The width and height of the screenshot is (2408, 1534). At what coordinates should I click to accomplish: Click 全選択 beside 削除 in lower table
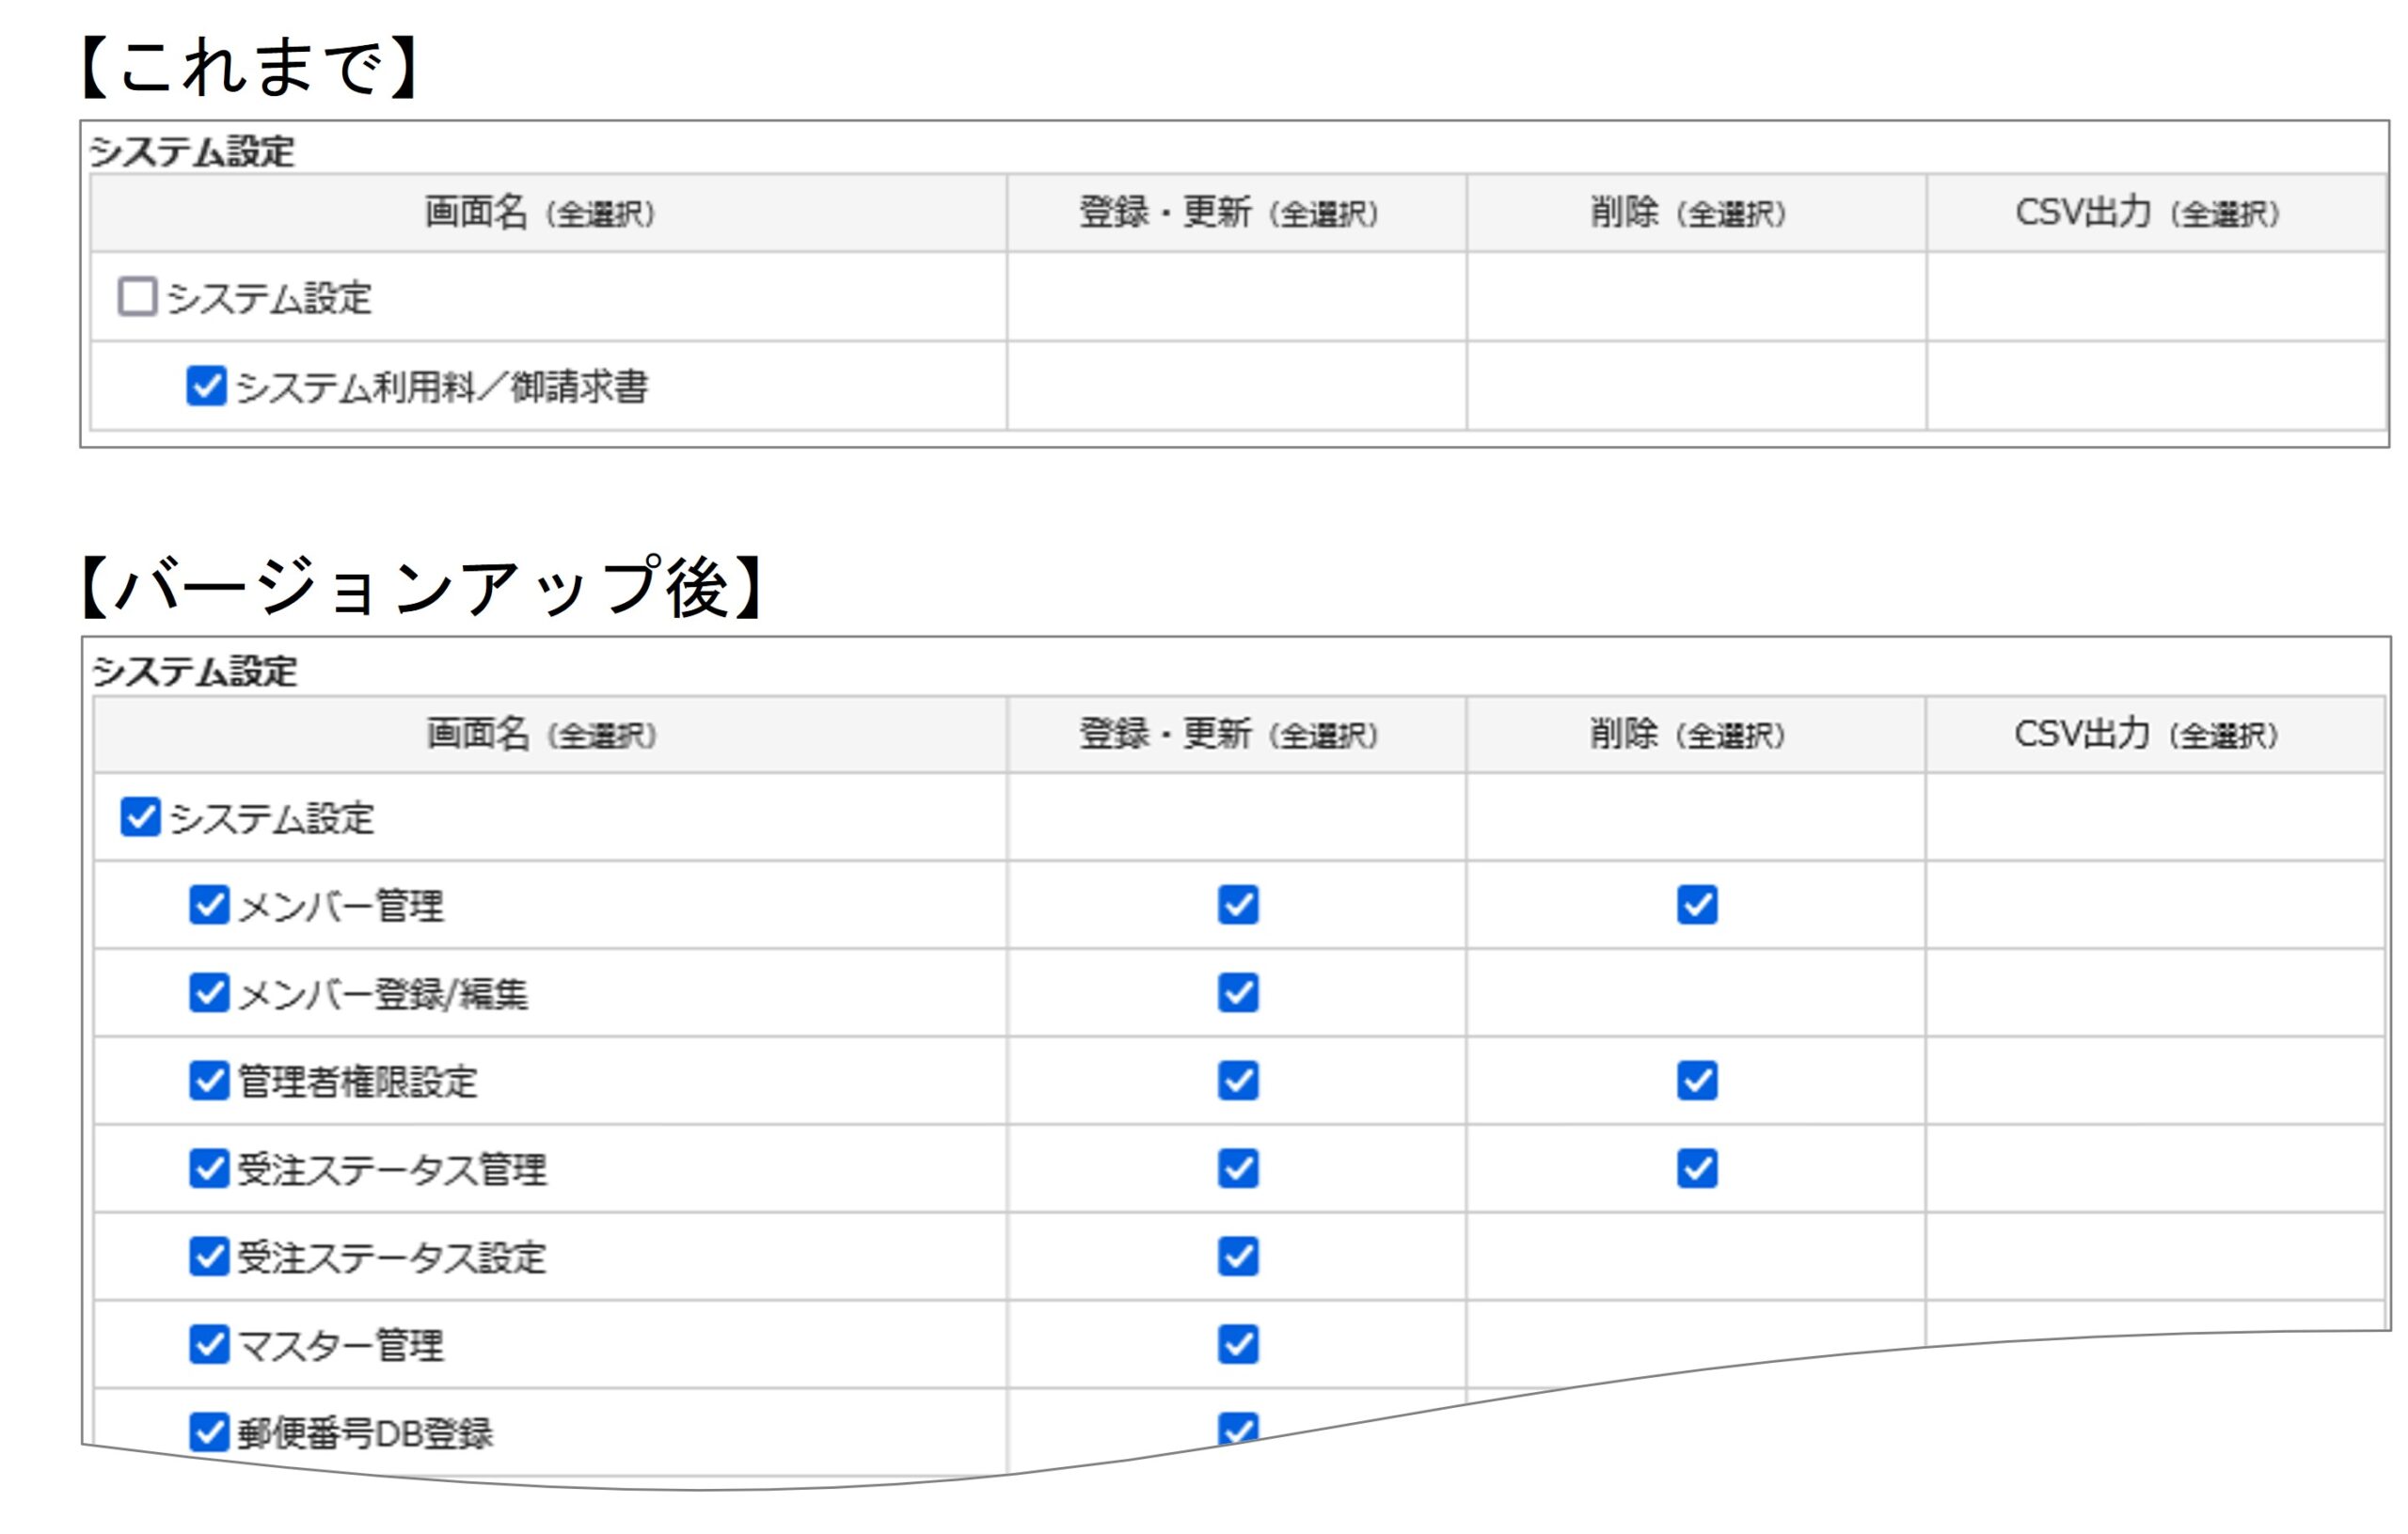point(1731,737)
